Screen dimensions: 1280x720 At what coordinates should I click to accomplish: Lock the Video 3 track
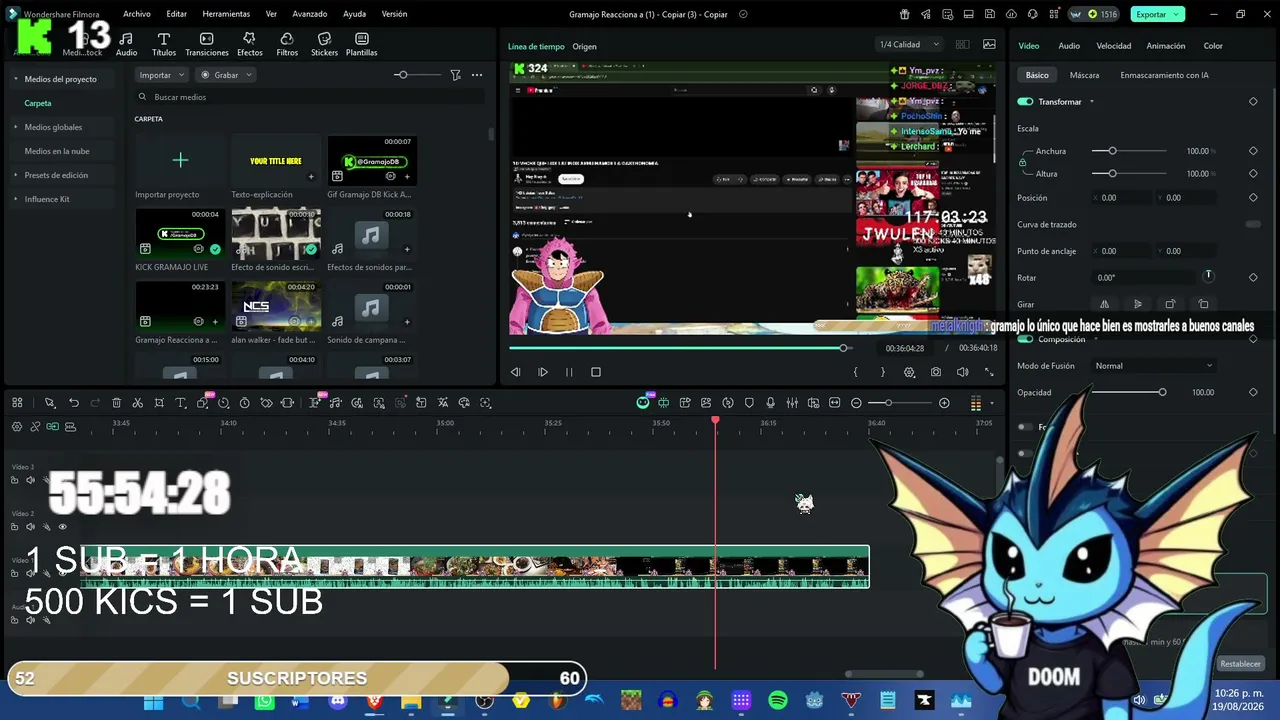(14, 480)
